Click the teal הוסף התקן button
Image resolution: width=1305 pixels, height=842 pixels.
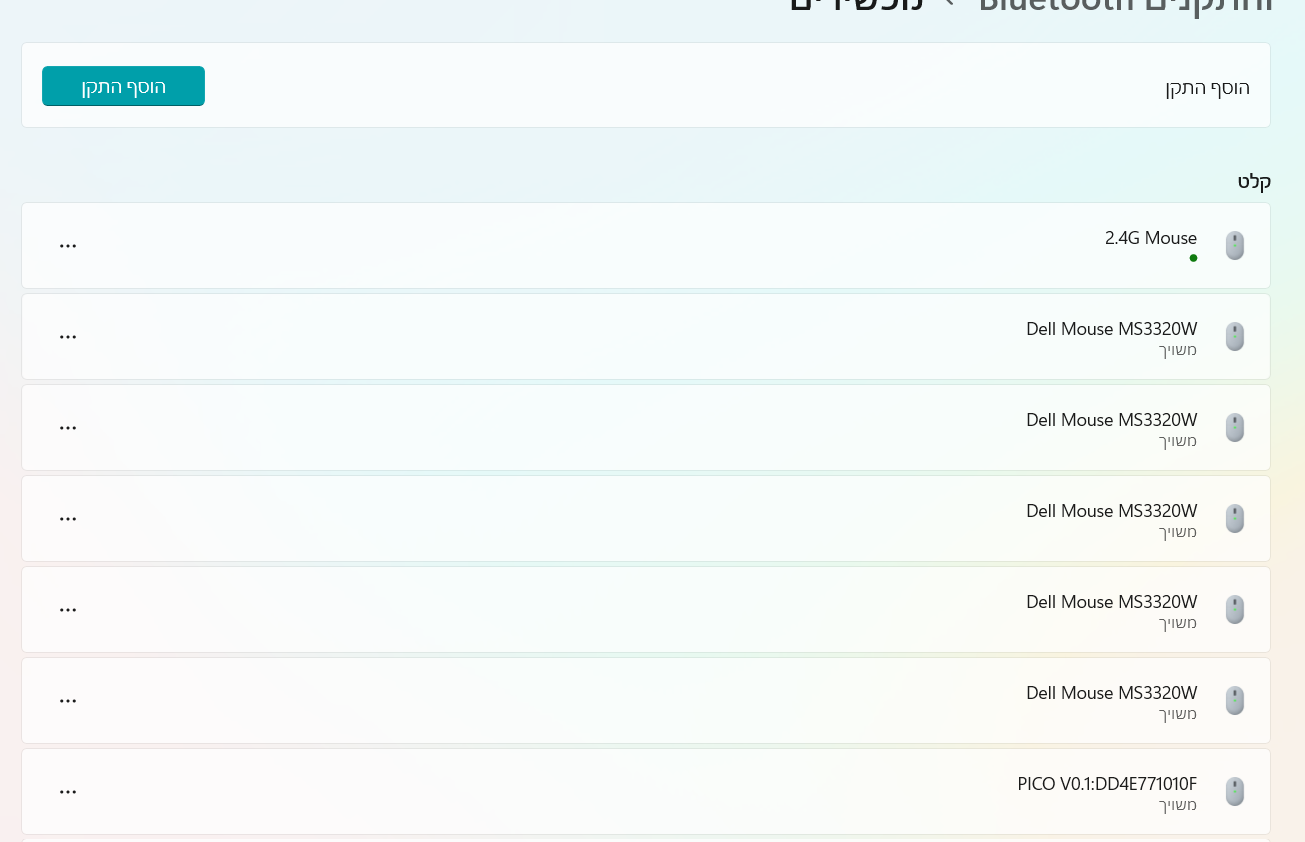tap(123, 86)
